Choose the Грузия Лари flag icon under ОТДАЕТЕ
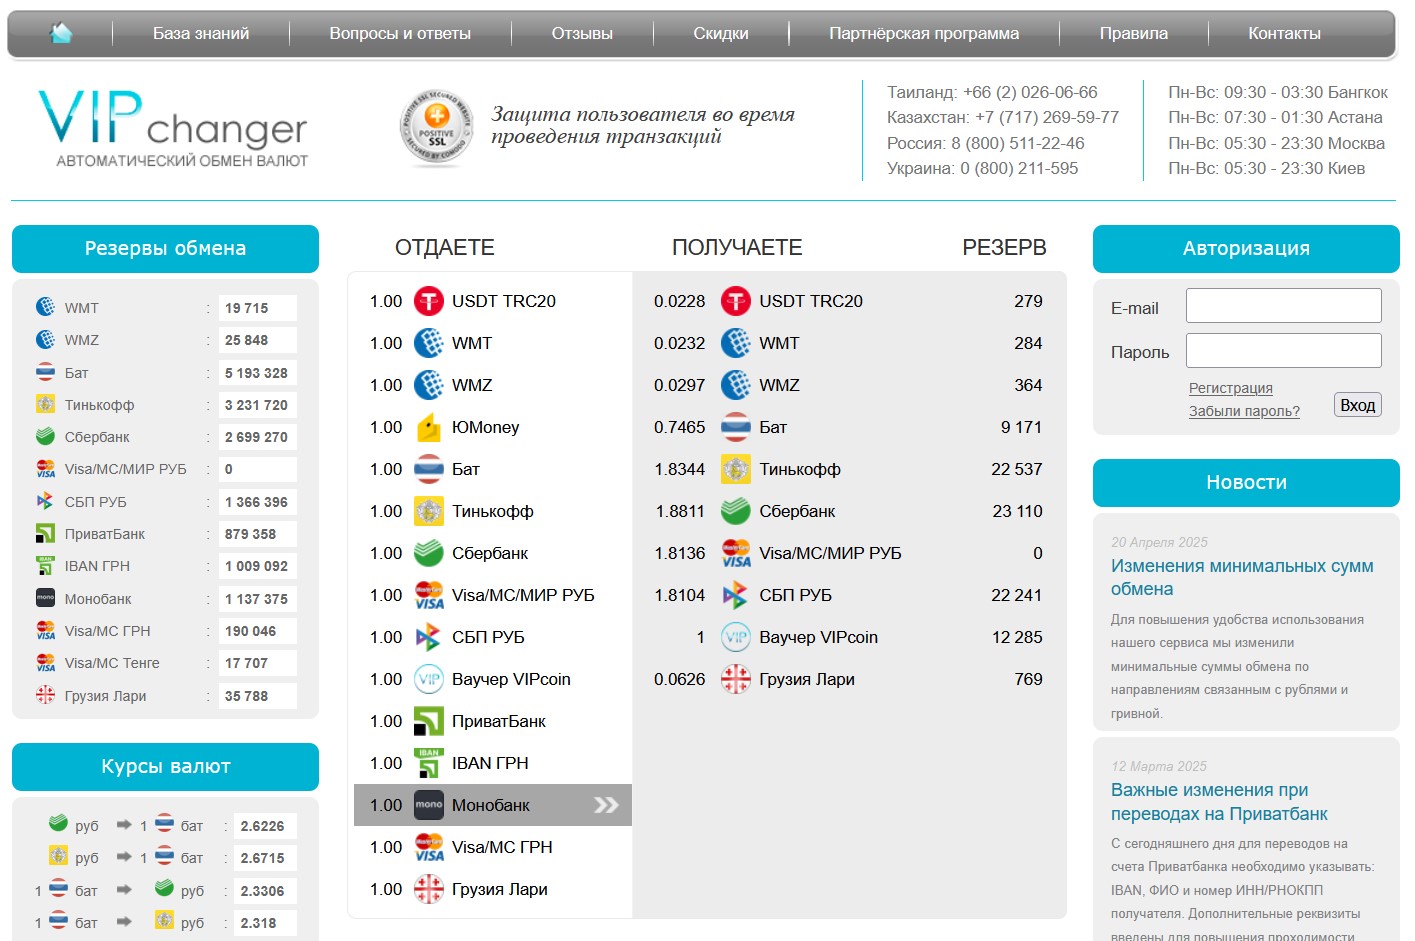 click(429, 889)
